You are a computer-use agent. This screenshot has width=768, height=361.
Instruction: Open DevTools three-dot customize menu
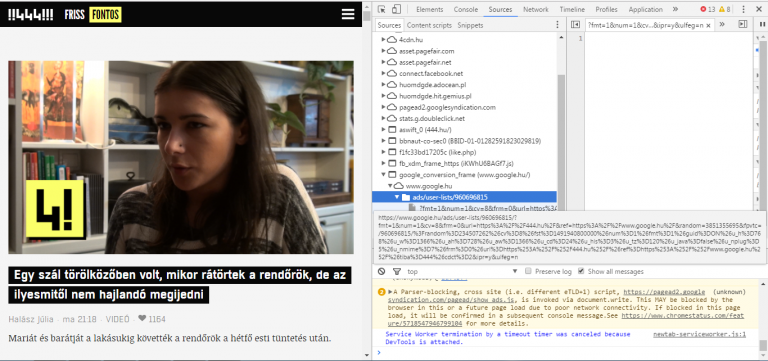pyautogui.click(x=744, y=9)
